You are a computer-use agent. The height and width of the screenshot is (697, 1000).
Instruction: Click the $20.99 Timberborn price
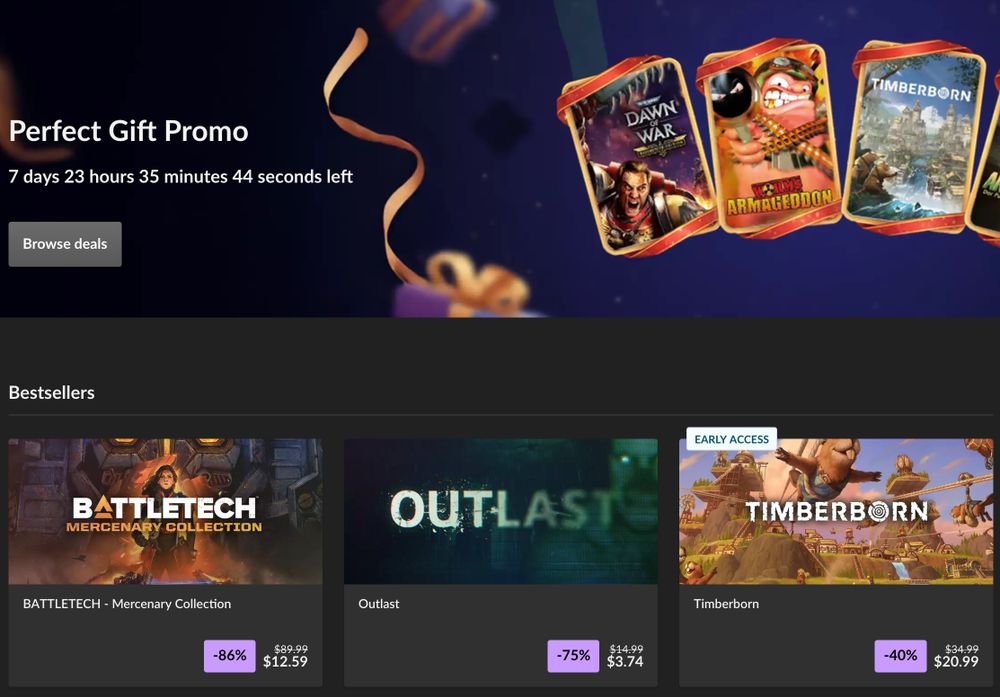point(956,662)
